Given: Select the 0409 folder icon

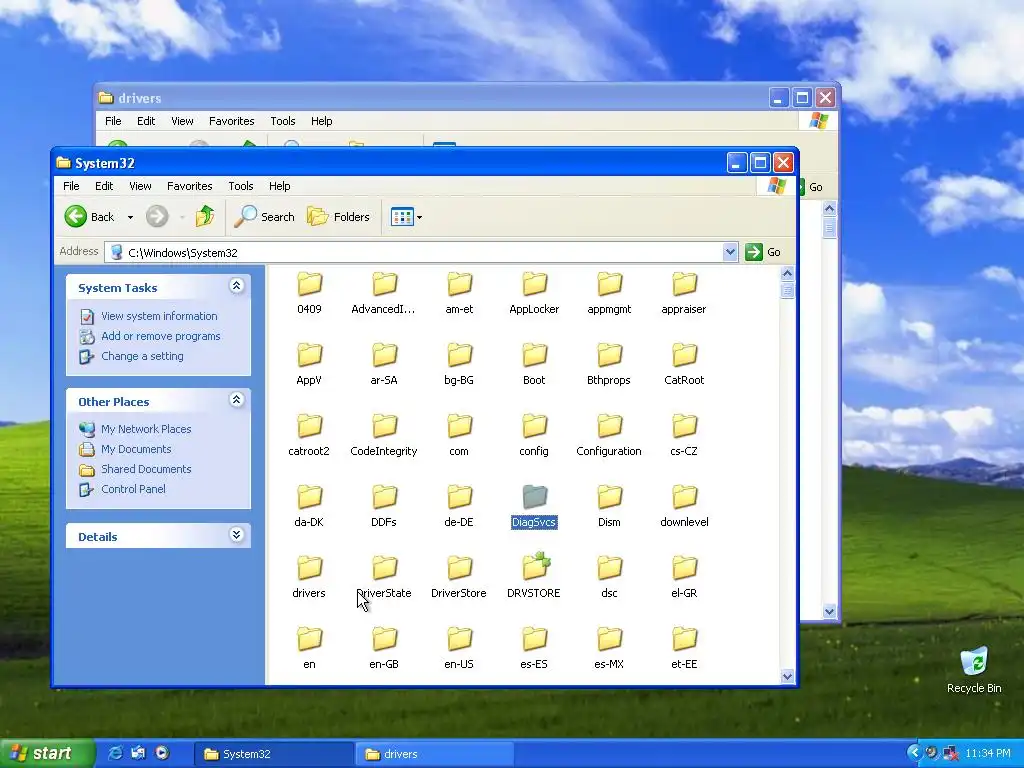Looking at the screenshot, I should [x=310, y=284].
